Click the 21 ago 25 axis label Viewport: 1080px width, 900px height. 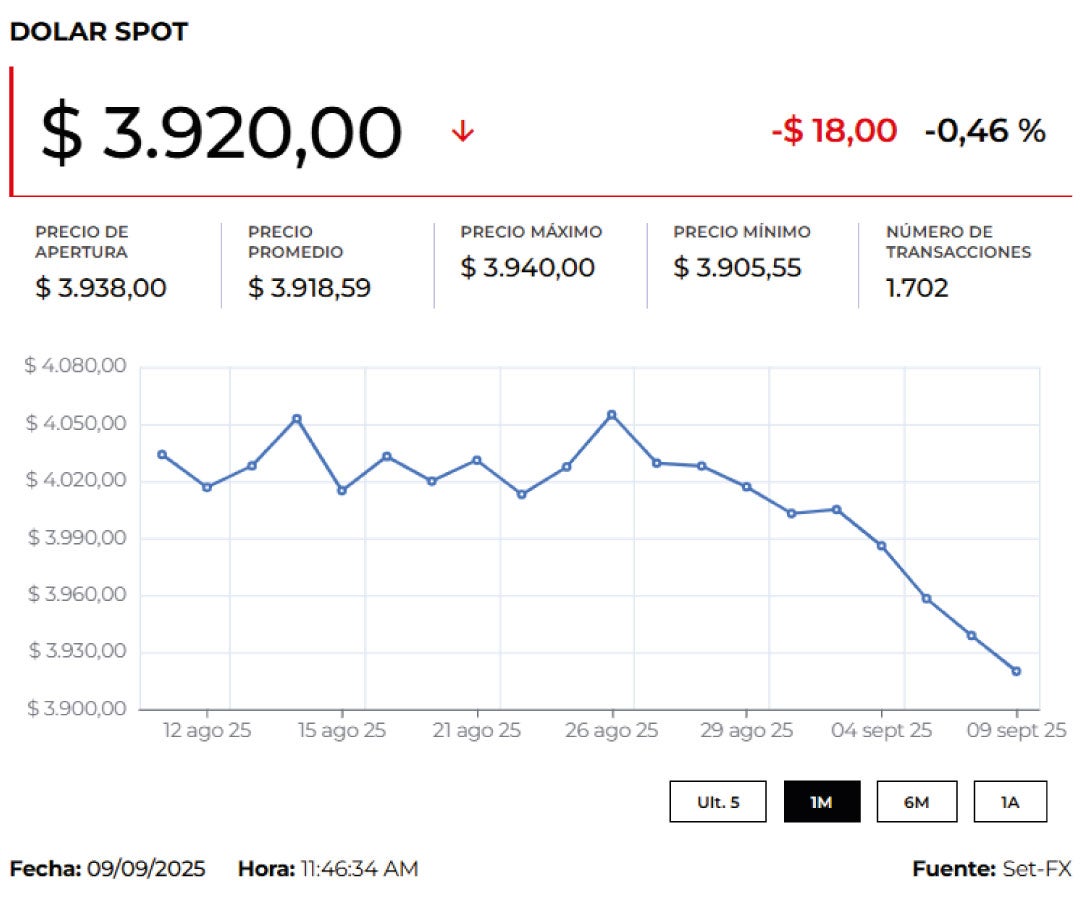point(477,731)
